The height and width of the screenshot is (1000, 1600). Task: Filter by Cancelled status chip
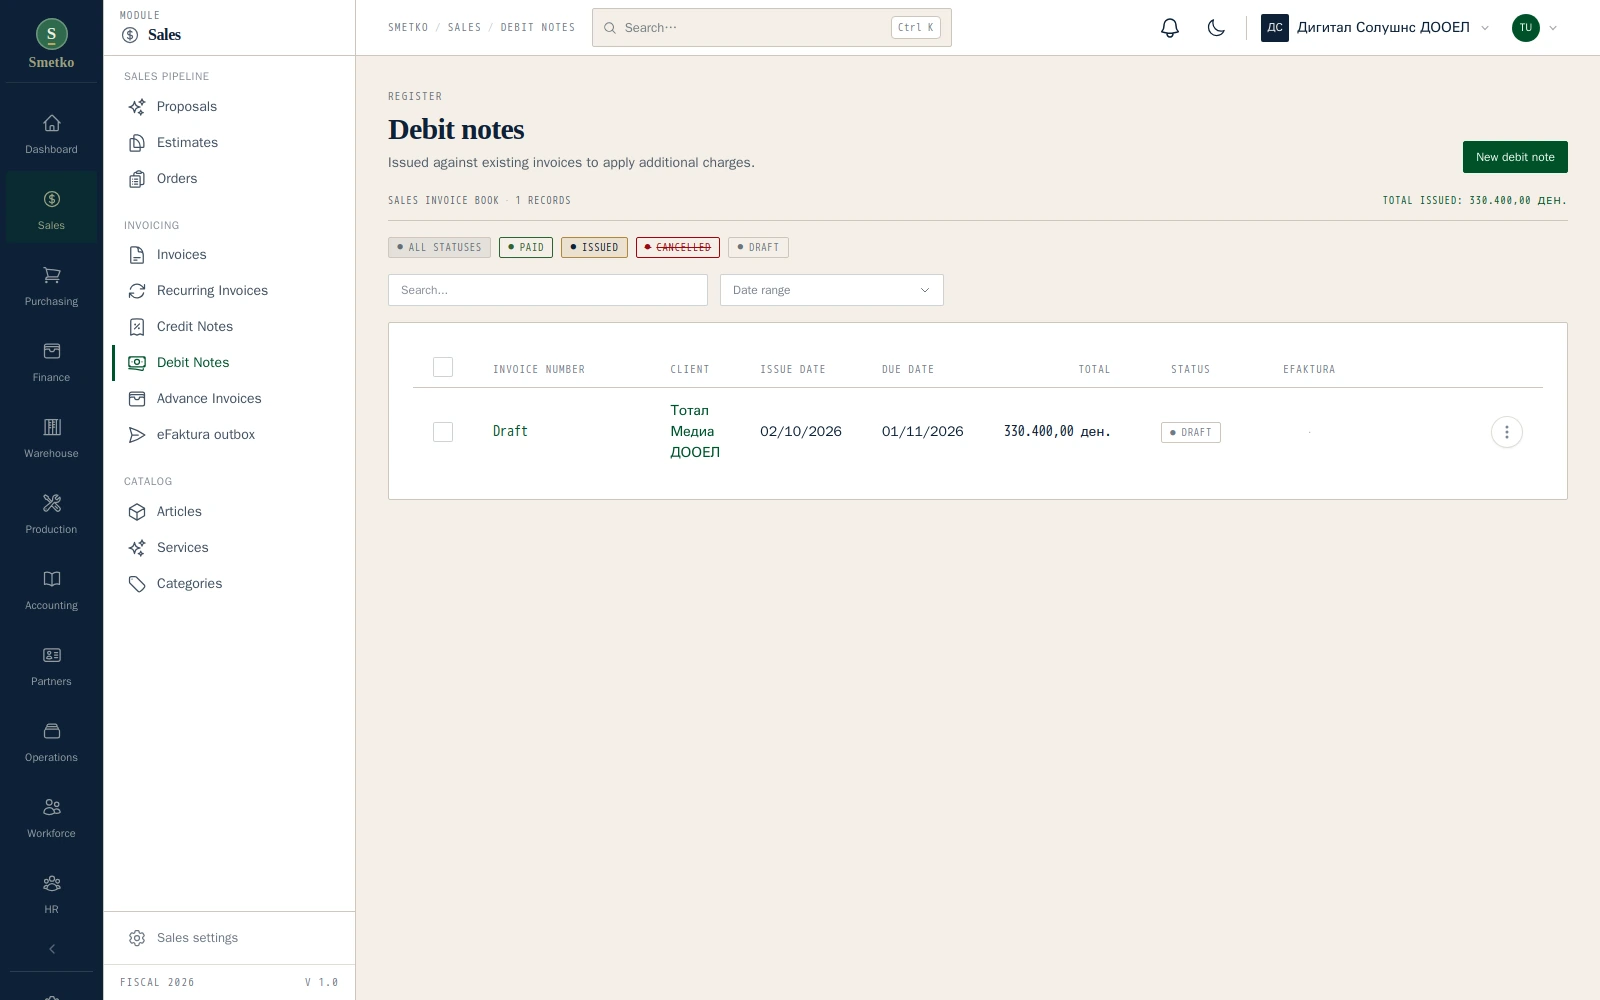(678, 247)
